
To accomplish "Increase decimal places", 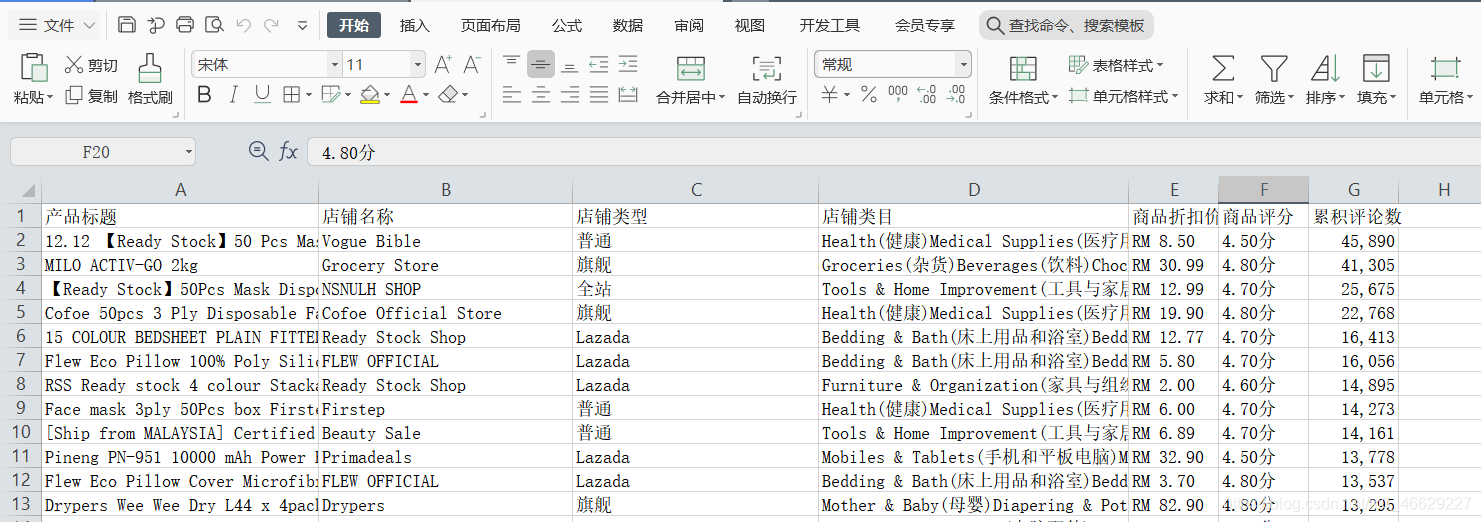I will (x=926, y=95).
